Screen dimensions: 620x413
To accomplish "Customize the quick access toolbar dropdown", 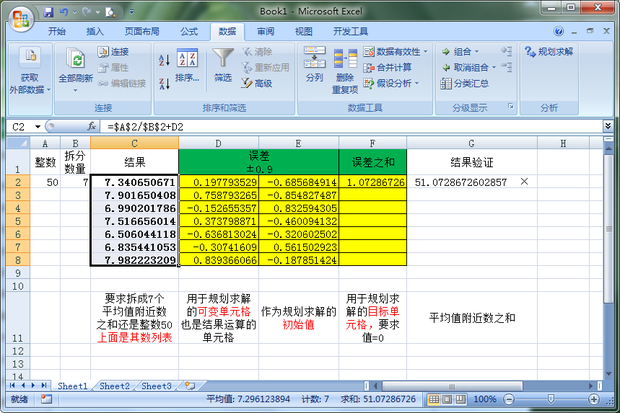I will pos(132,12).
